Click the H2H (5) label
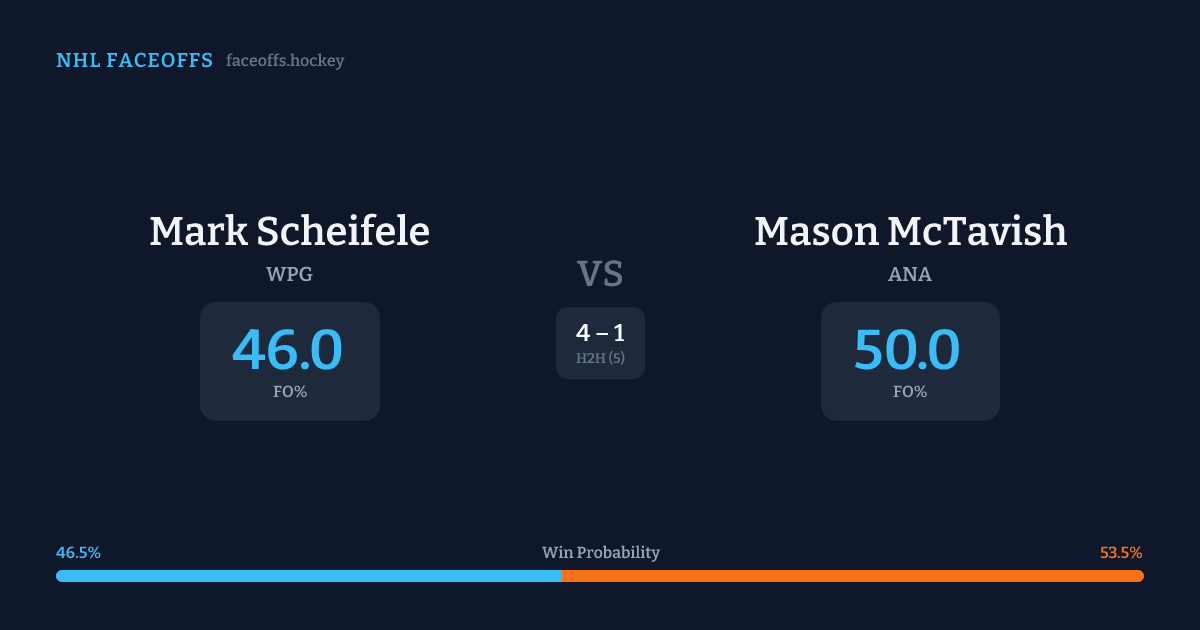Viewport: 1200px width, 630px height. (600, 358)
